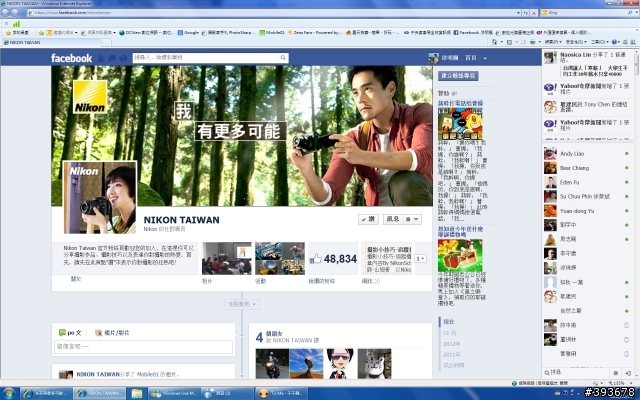Click the browser forward button

point(15,13)
